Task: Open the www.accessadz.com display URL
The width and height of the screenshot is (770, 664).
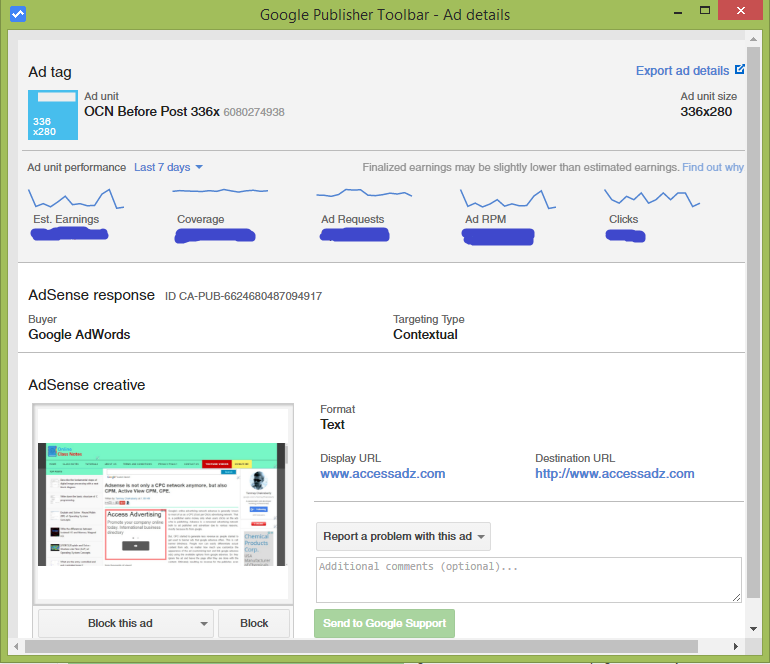Action: click(x=383, y=474)
